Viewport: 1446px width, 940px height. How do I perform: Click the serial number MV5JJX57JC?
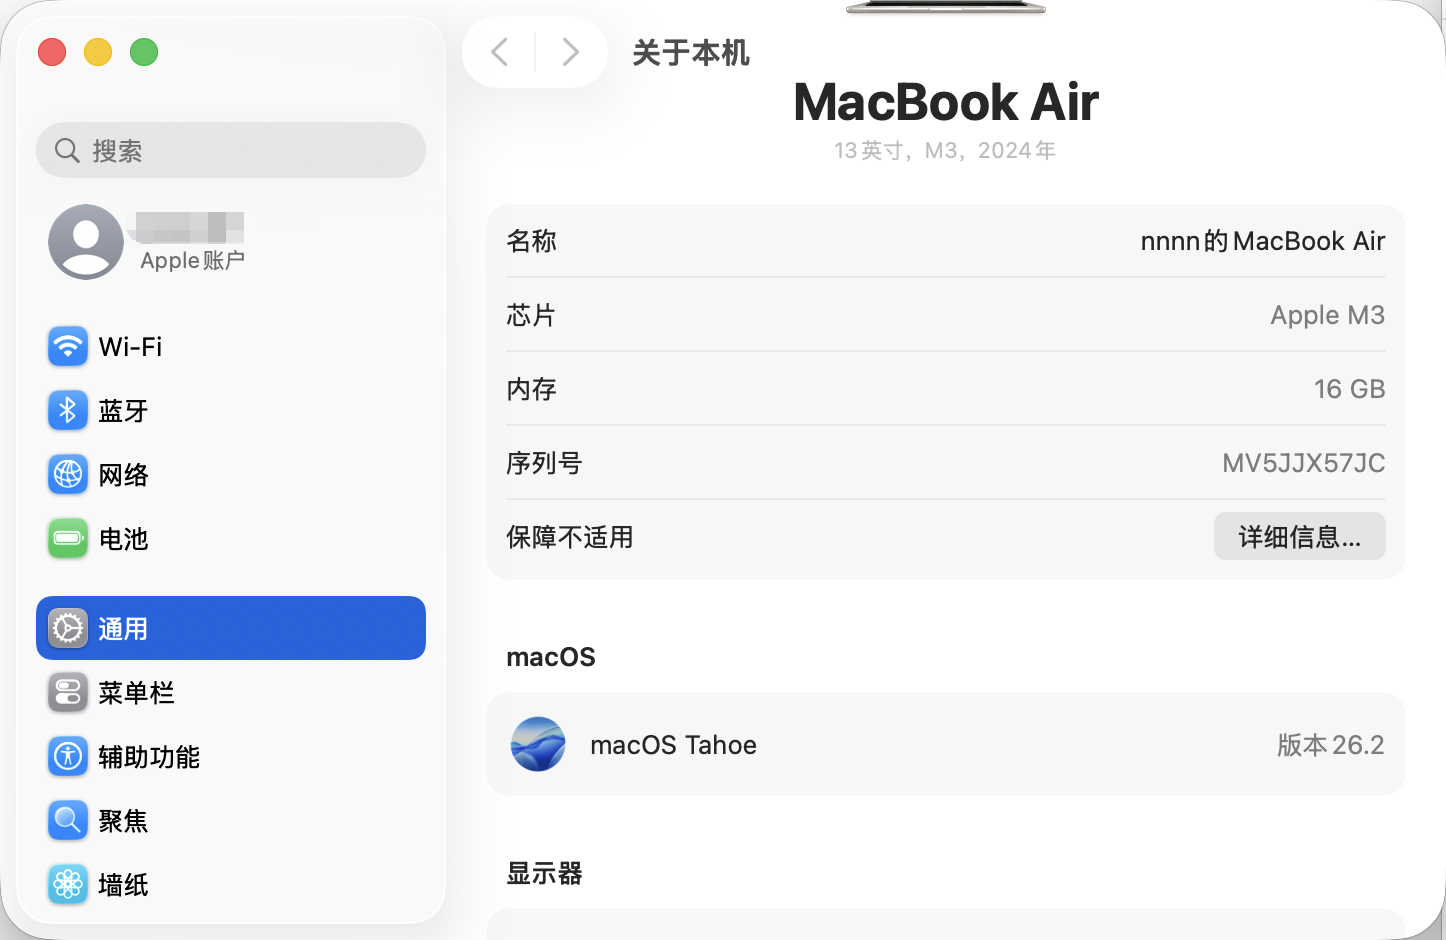point(1303,463)
